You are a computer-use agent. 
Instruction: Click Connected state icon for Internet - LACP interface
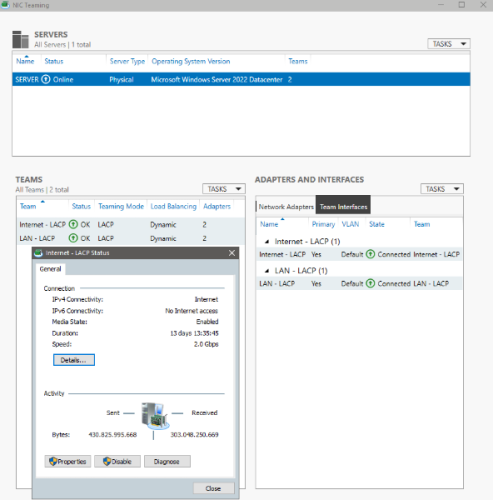tap(370, 254)
